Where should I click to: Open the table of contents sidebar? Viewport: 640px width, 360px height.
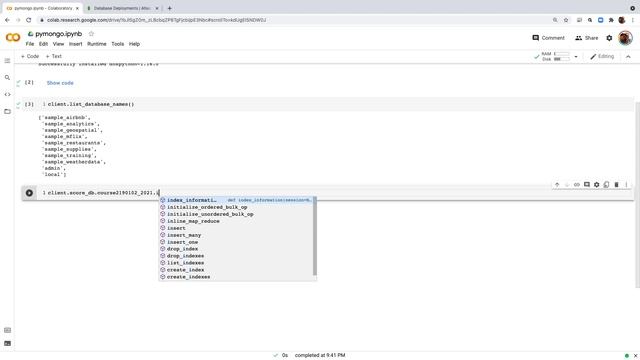pyautogui.click(x=7, y=61)
